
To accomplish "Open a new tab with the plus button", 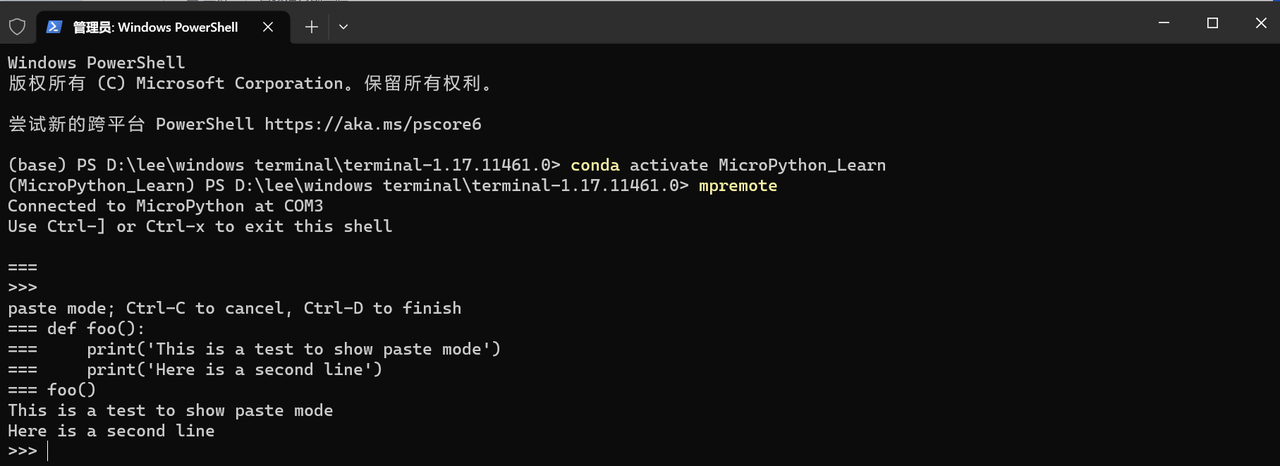I will pyautogui.click(x=311, y=27).
